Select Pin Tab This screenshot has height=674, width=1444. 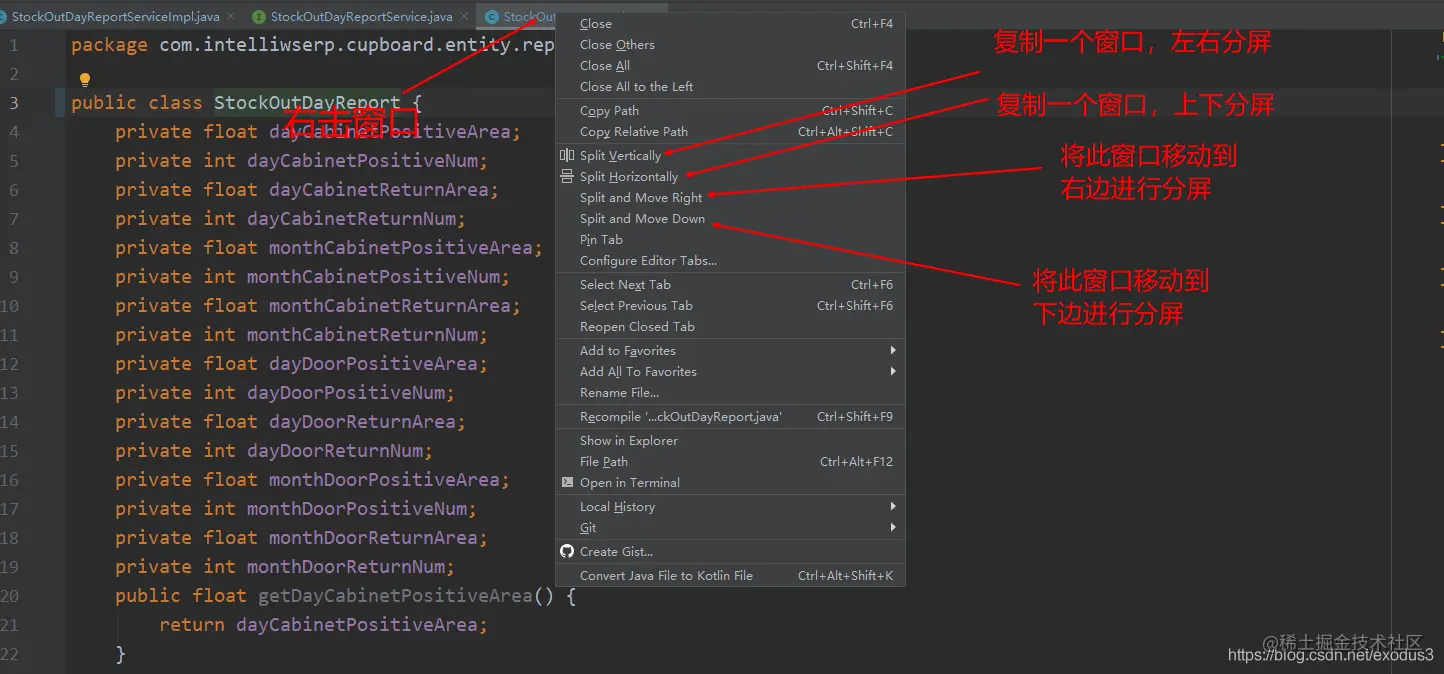tap(730, 239)
